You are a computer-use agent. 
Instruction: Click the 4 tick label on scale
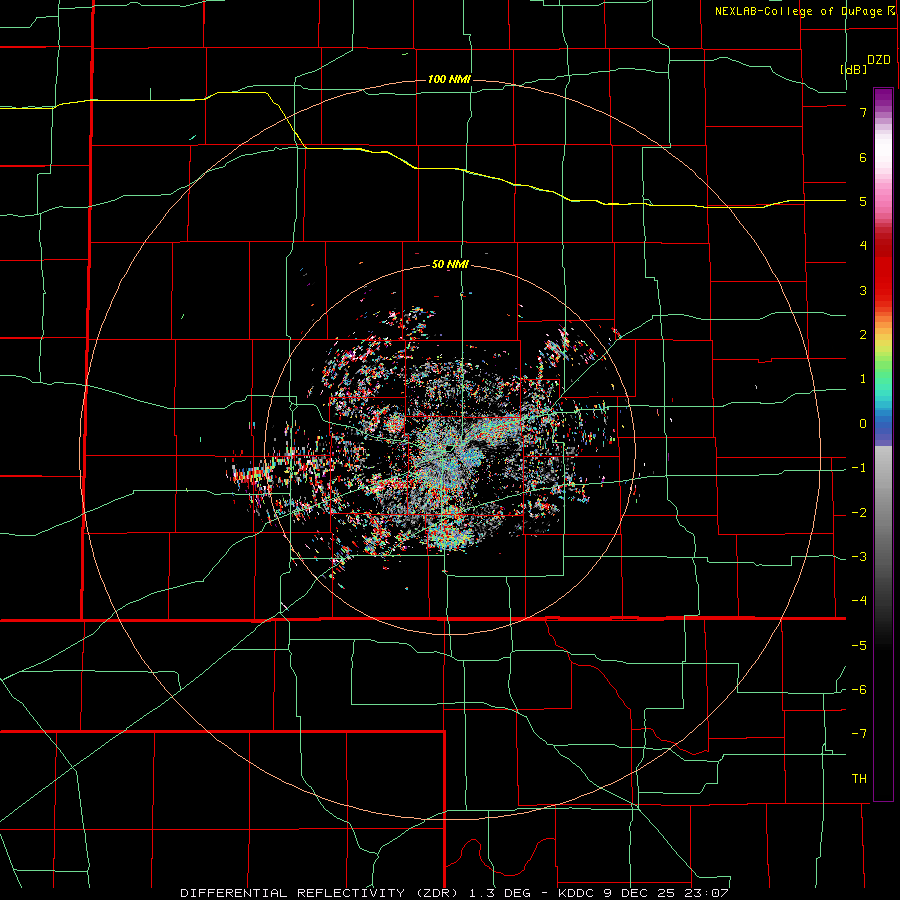(863, 246)
